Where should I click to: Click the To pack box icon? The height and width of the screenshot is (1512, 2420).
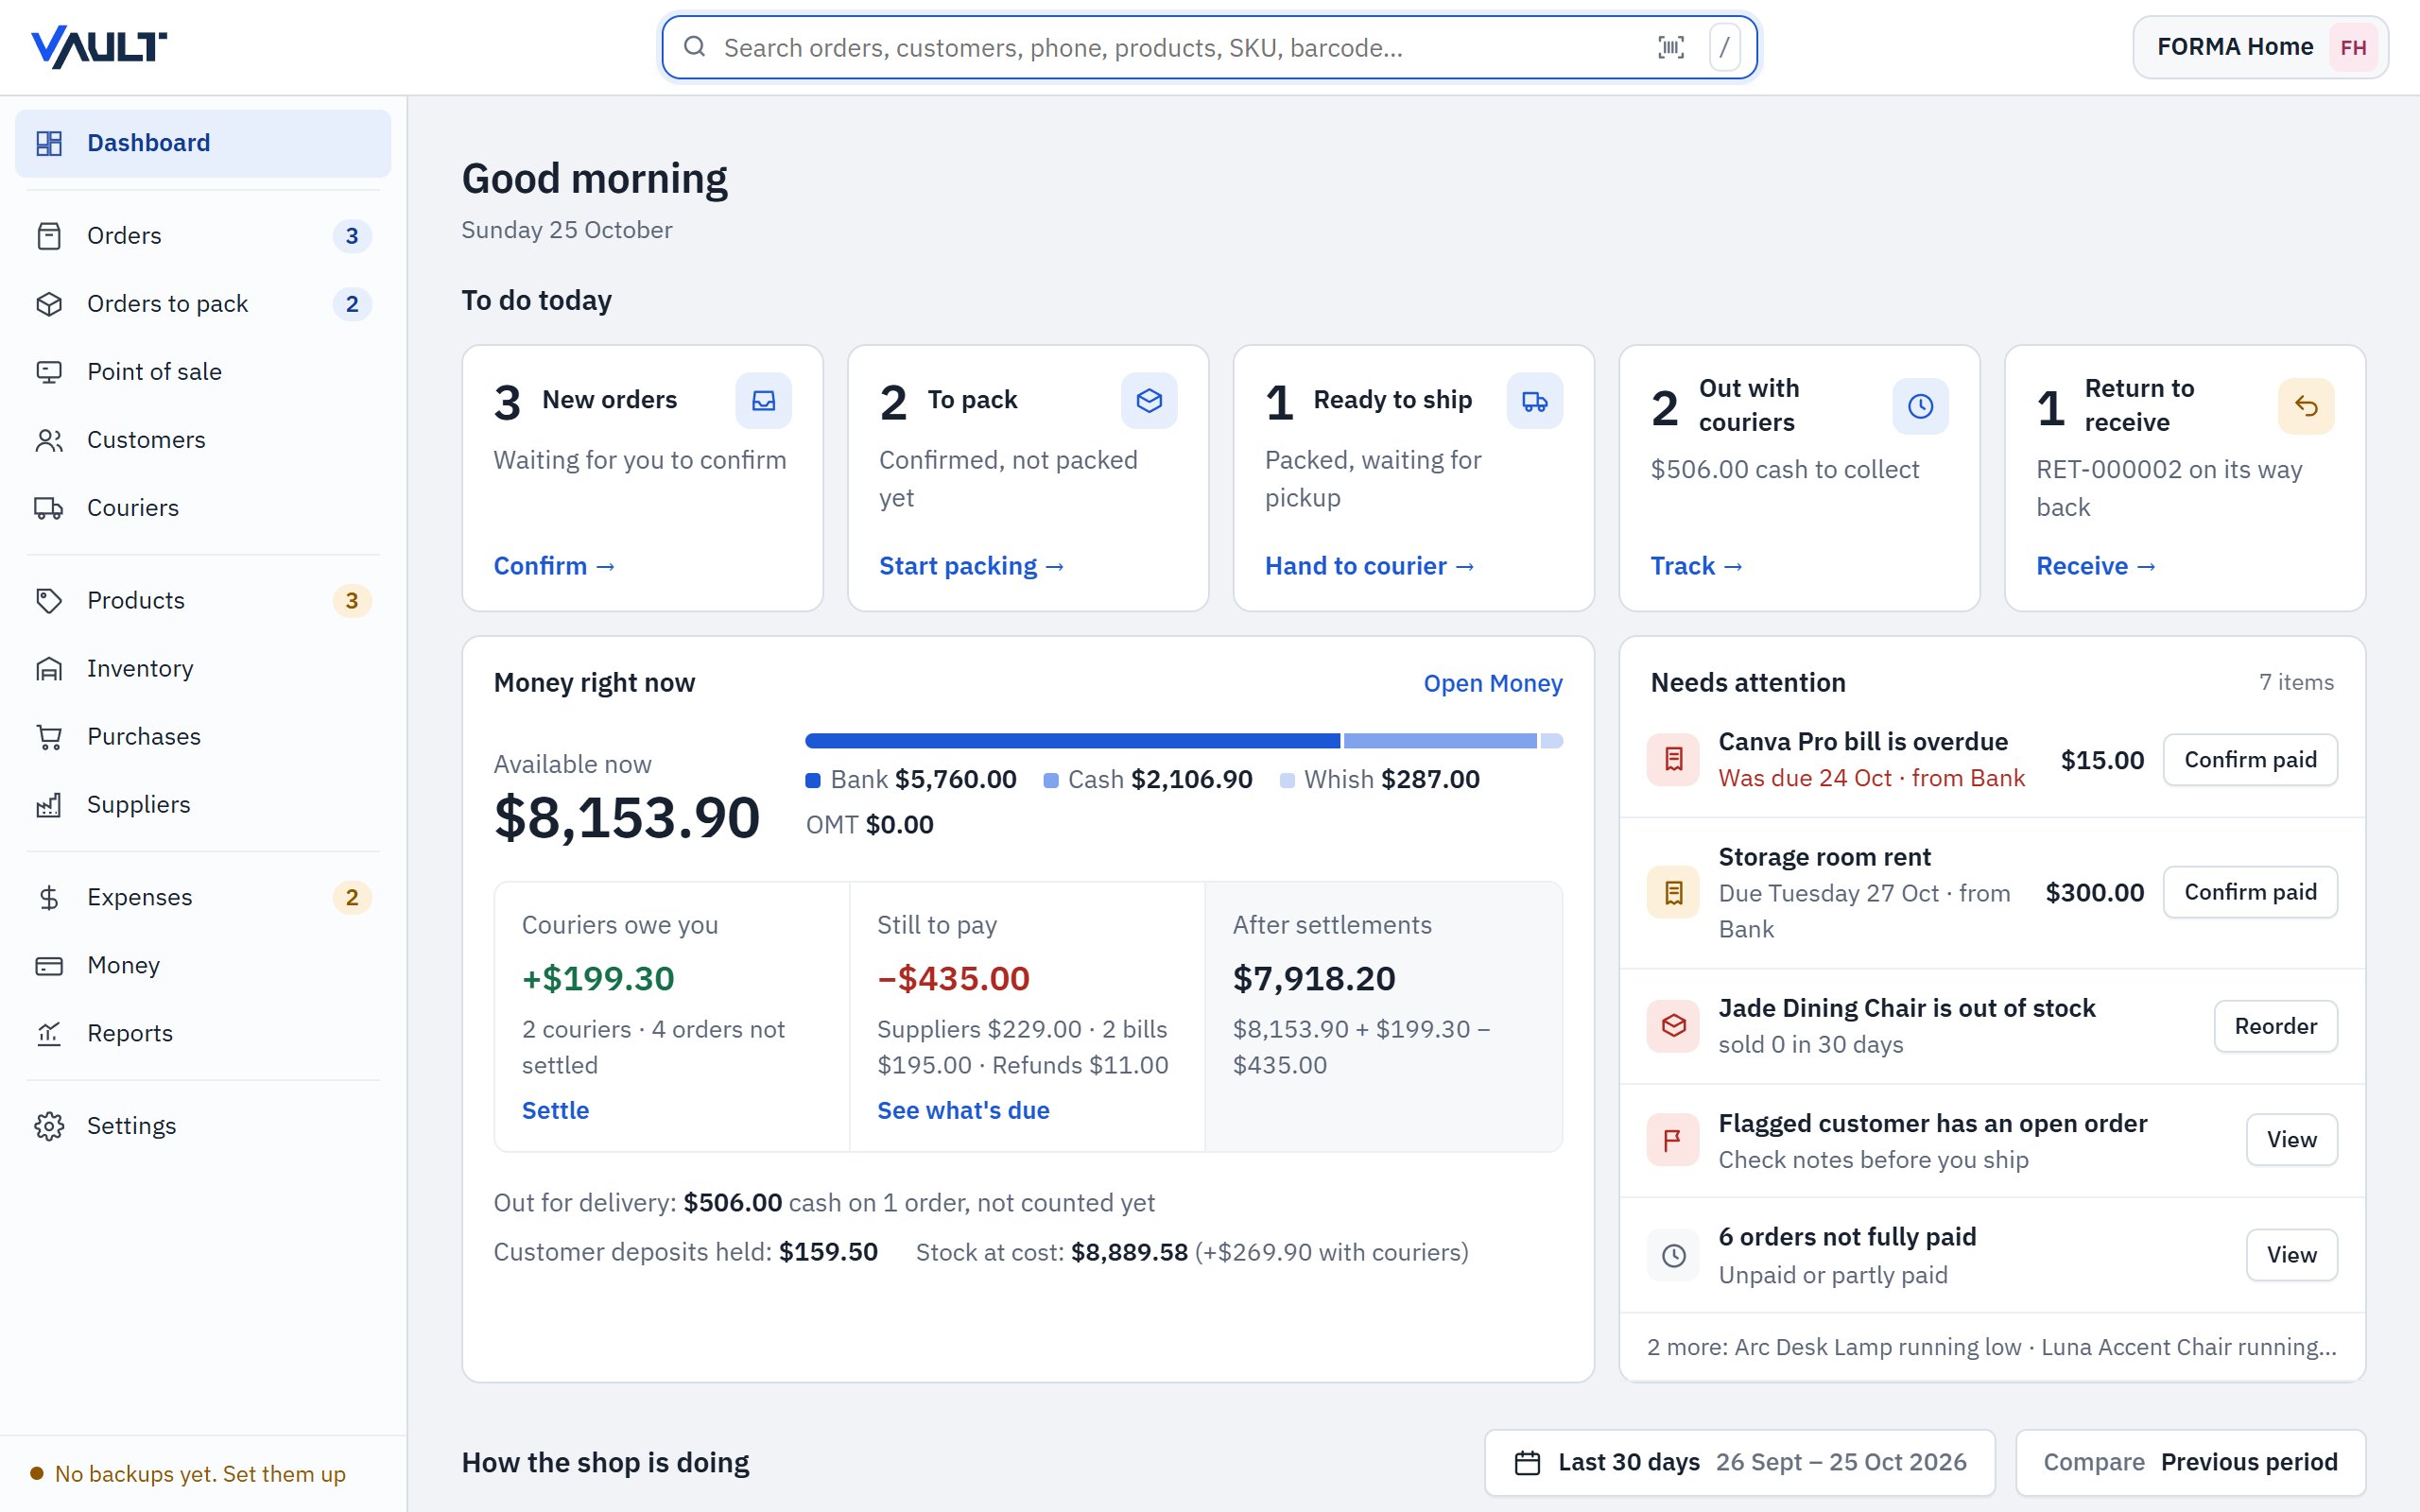coord(1149,401)
